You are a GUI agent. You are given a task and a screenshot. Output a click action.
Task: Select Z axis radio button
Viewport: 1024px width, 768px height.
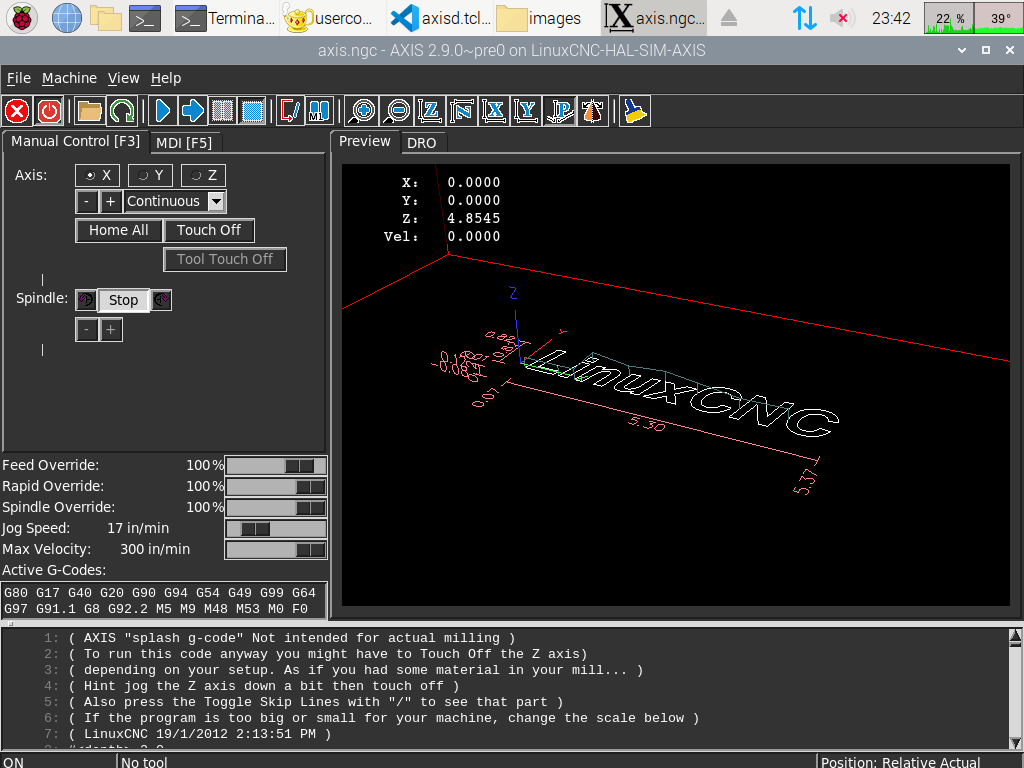point(203,175)
